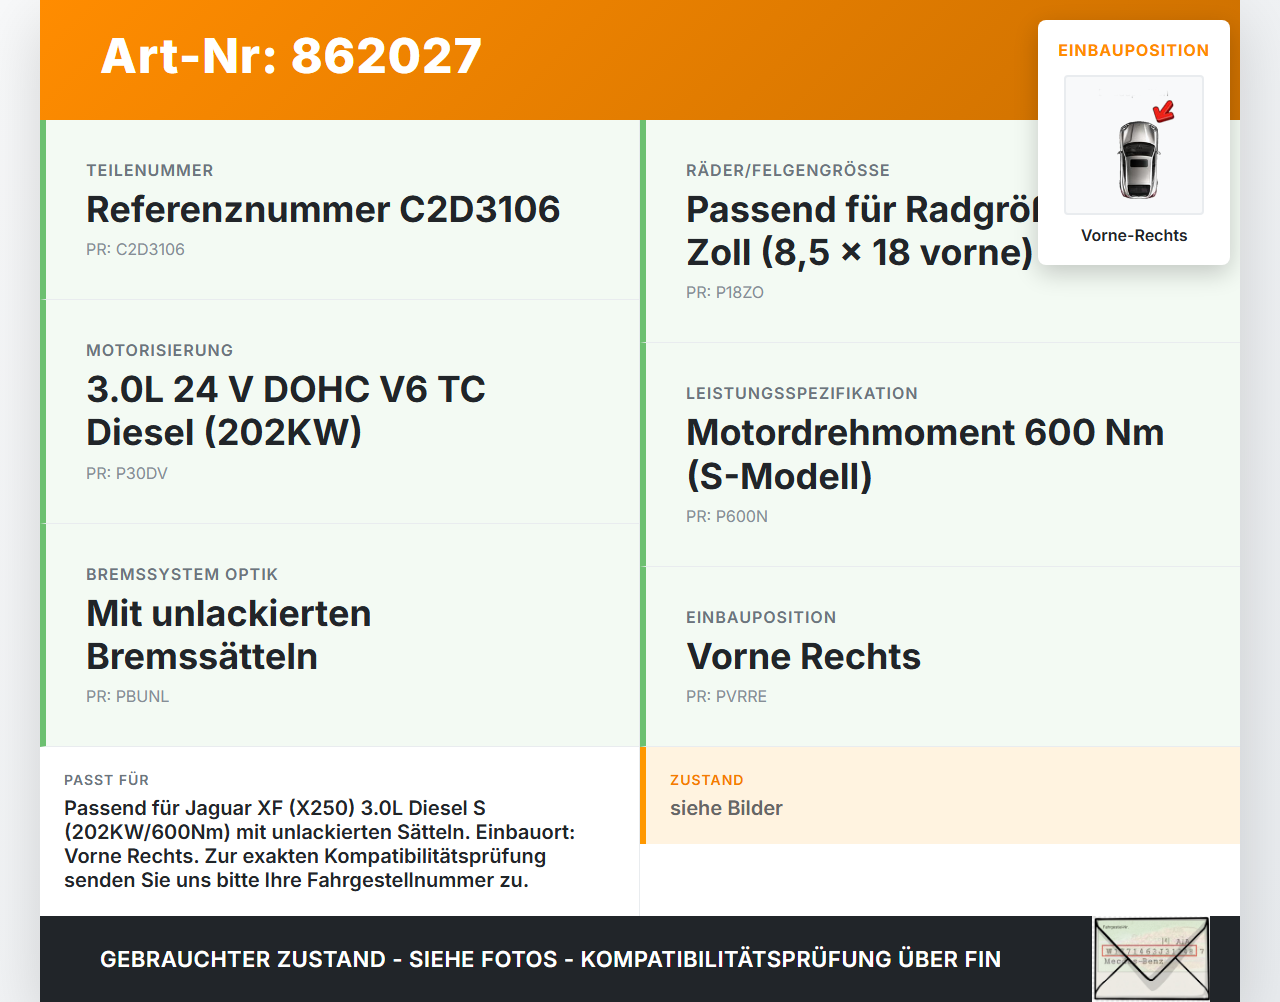Click the MOTORISIERUNG label
The image size is (1280, 1002).
click(x=160, y=350)
